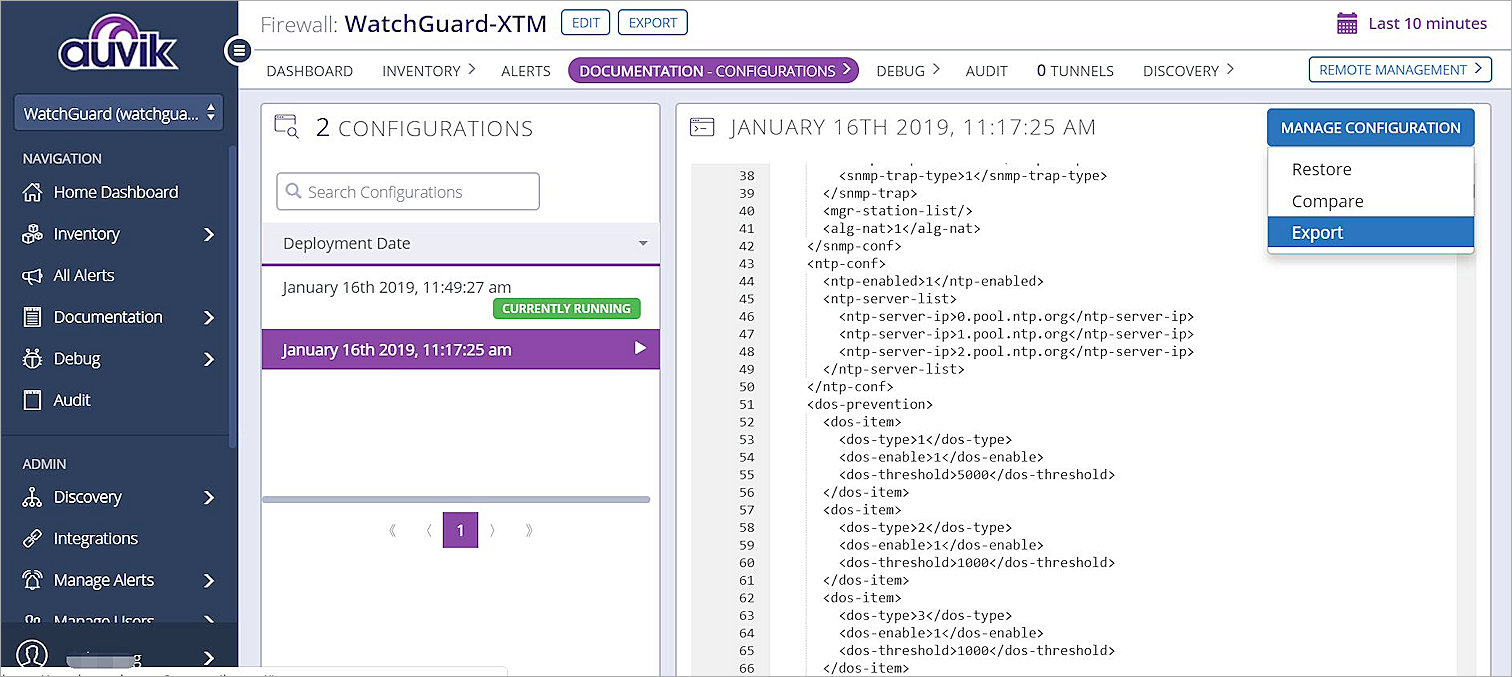
Task: Click inside the Search Configurations field
Action: pyautogui.click(x=408, y=191)
